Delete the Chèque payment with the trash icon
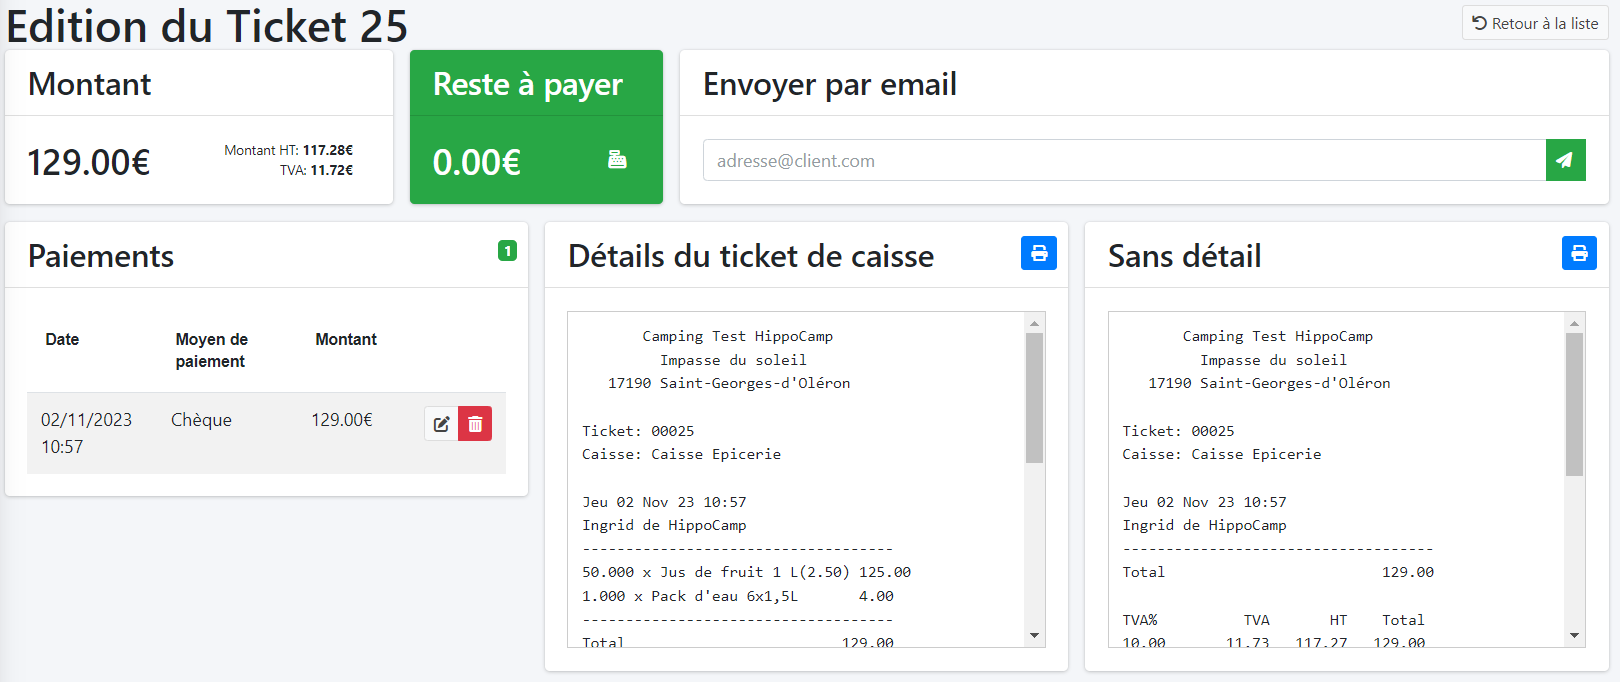This screenshot has height=682, width=1620. pos(475,424)
